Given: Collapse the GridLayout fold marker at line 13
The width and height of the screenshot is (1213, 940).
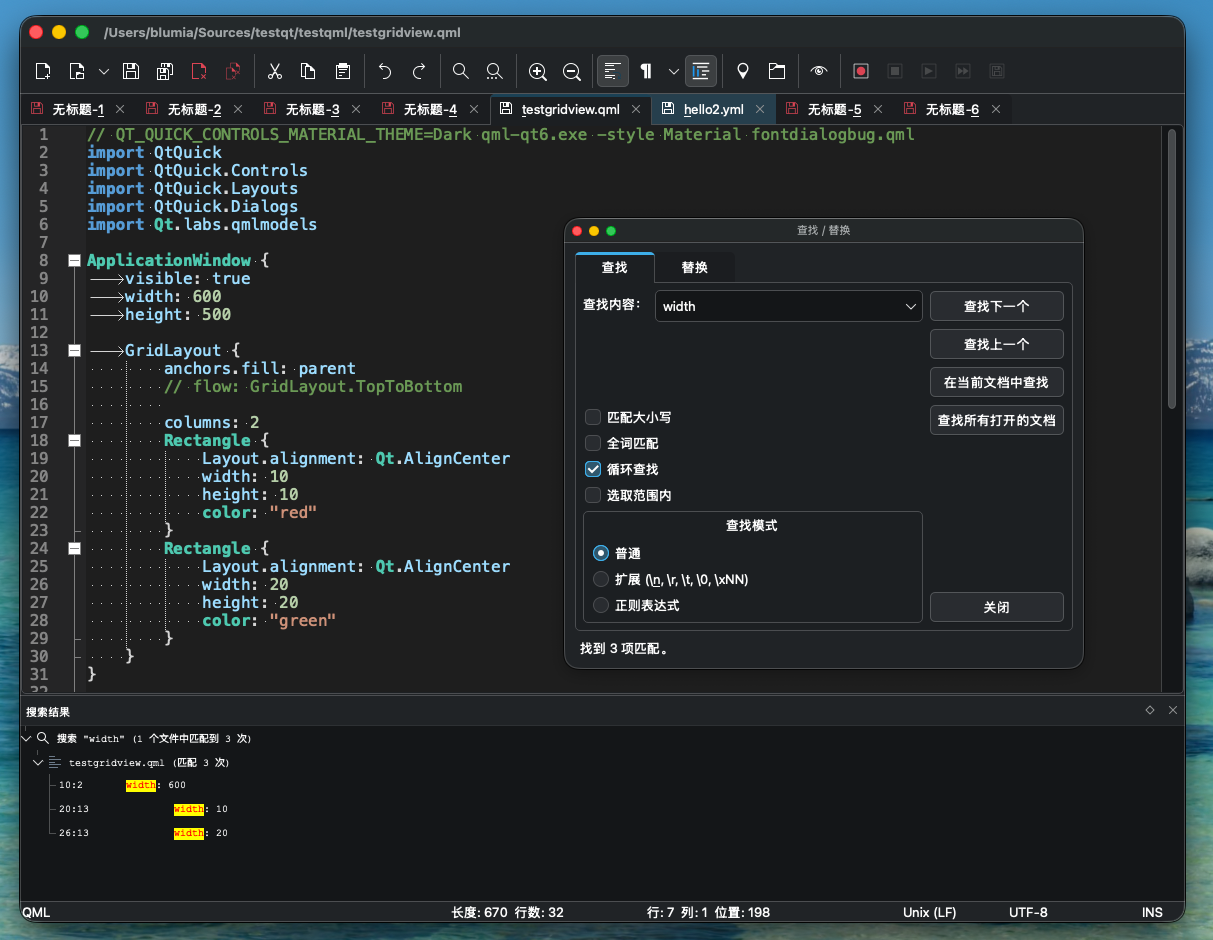Looking at the screenshot, I should pyautogui.click(x=74, y=350).
